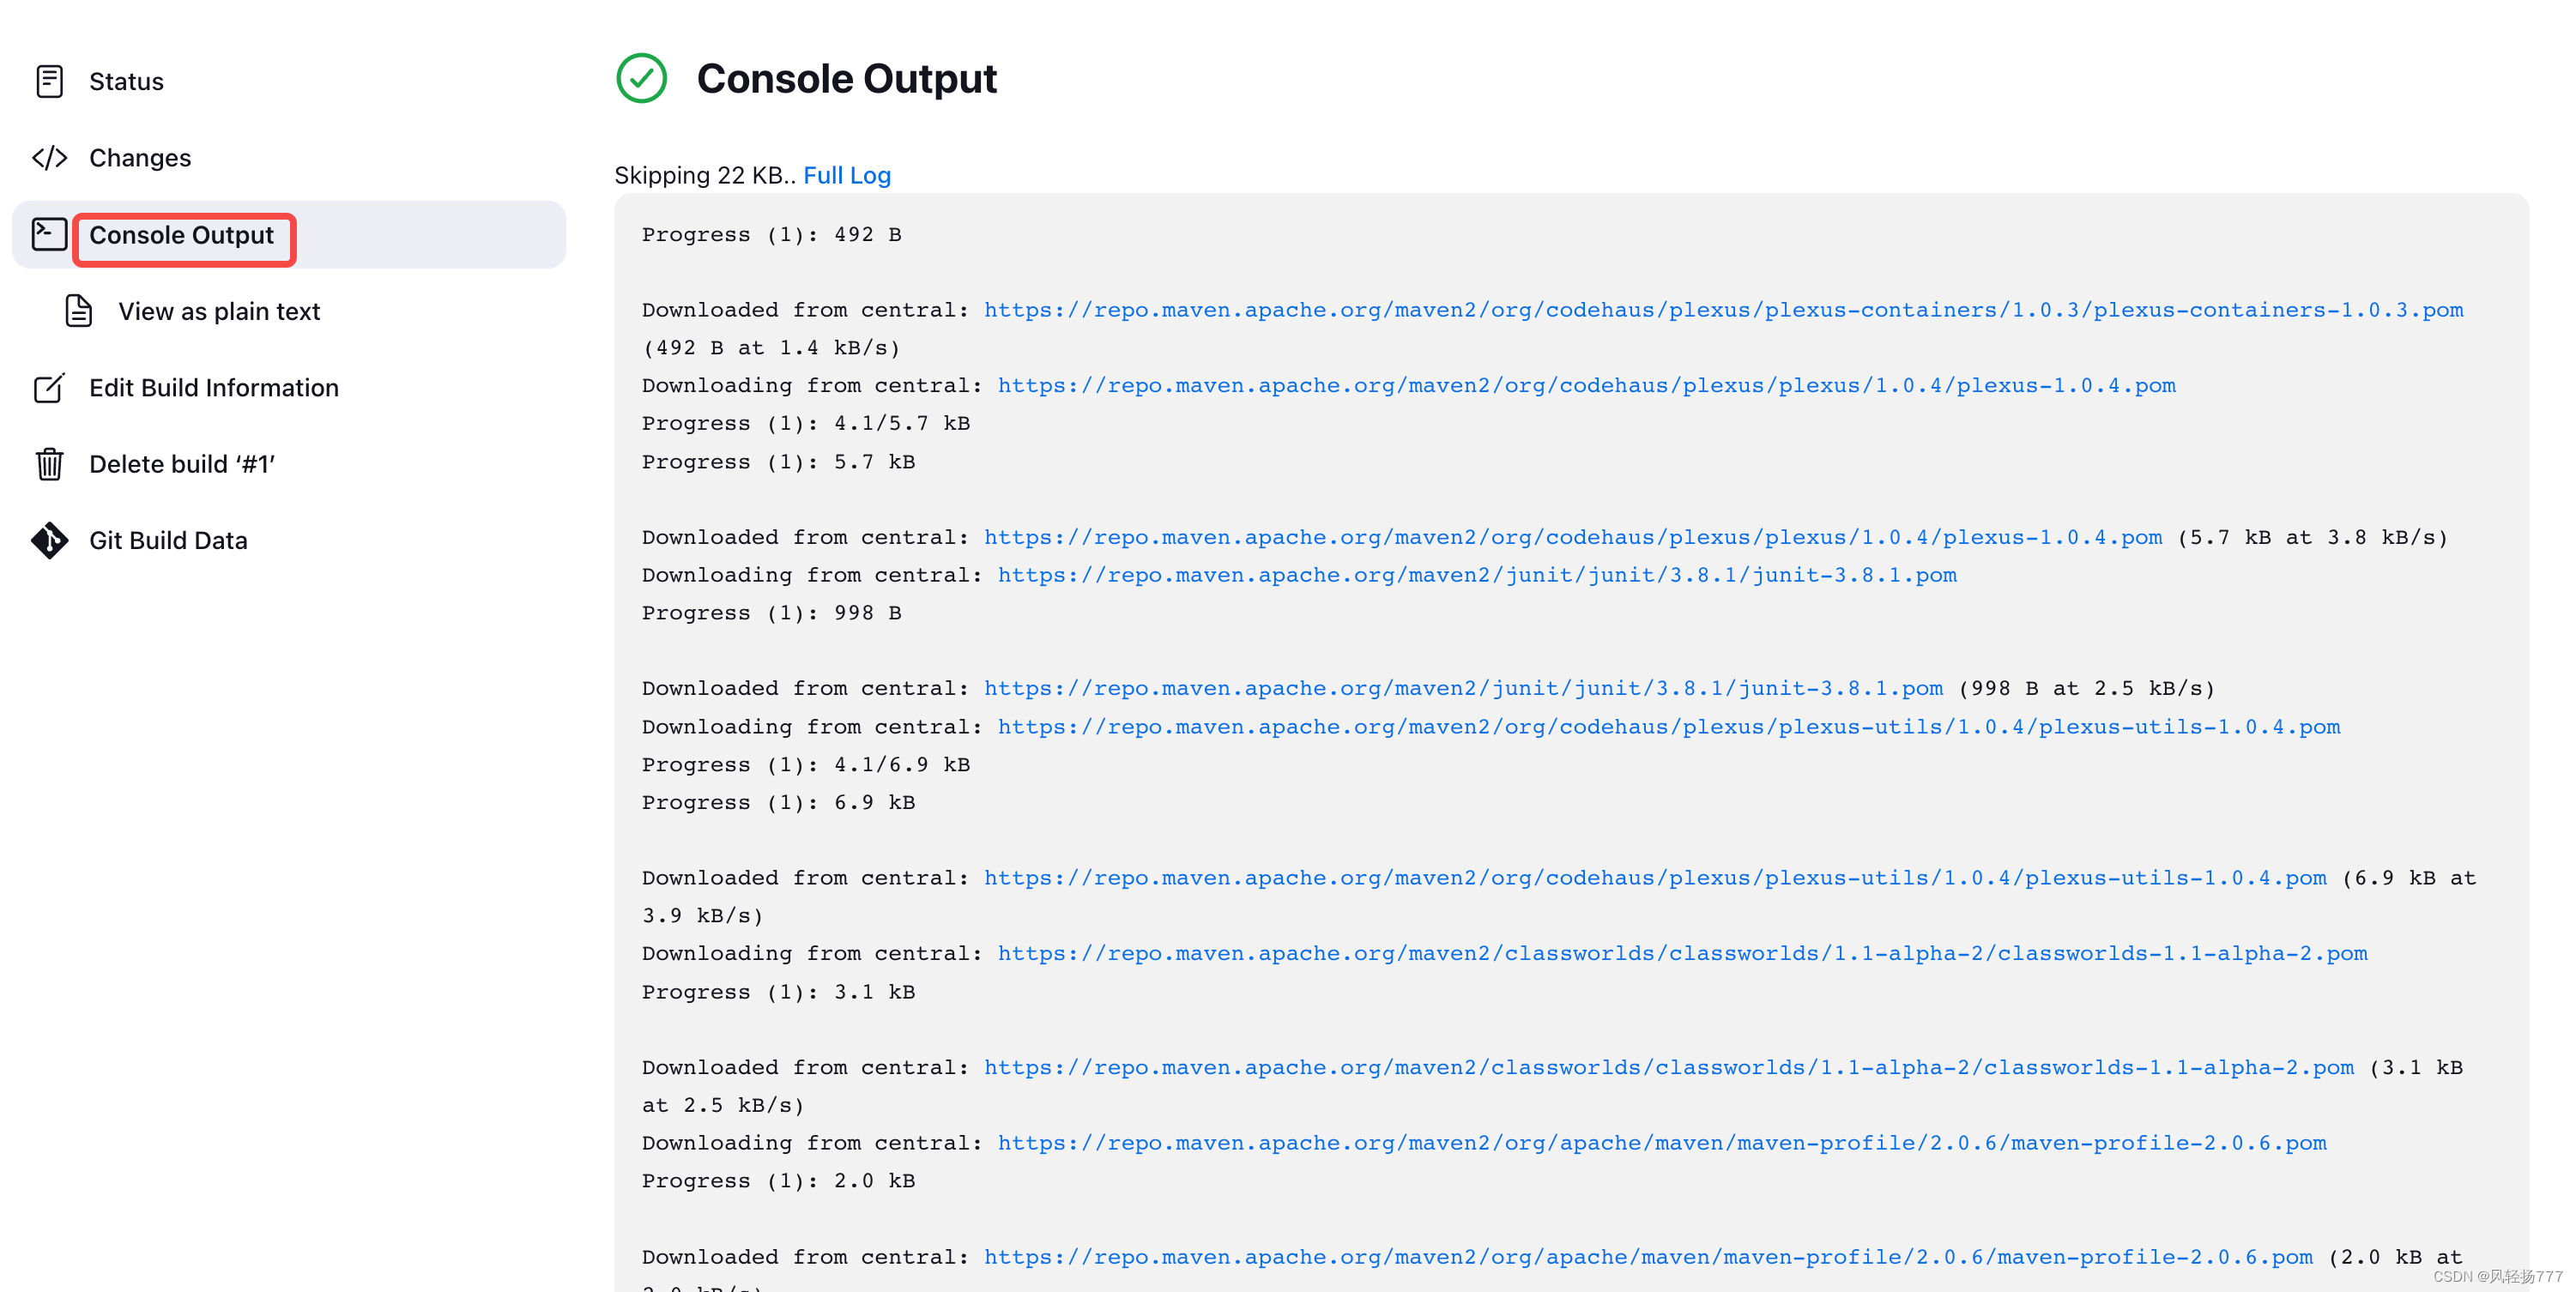The height and width of the screenshot is (1292, 2576).
Task: Click the Edit Build Information pencil icon
Action: (x=49, y=388)
